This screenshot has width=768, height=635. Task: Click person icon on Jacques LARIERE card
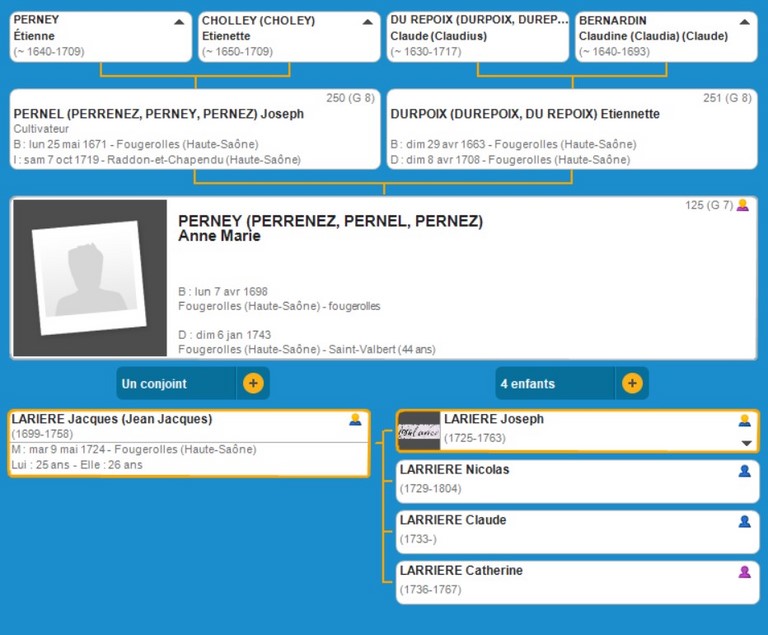pos(355,420)
